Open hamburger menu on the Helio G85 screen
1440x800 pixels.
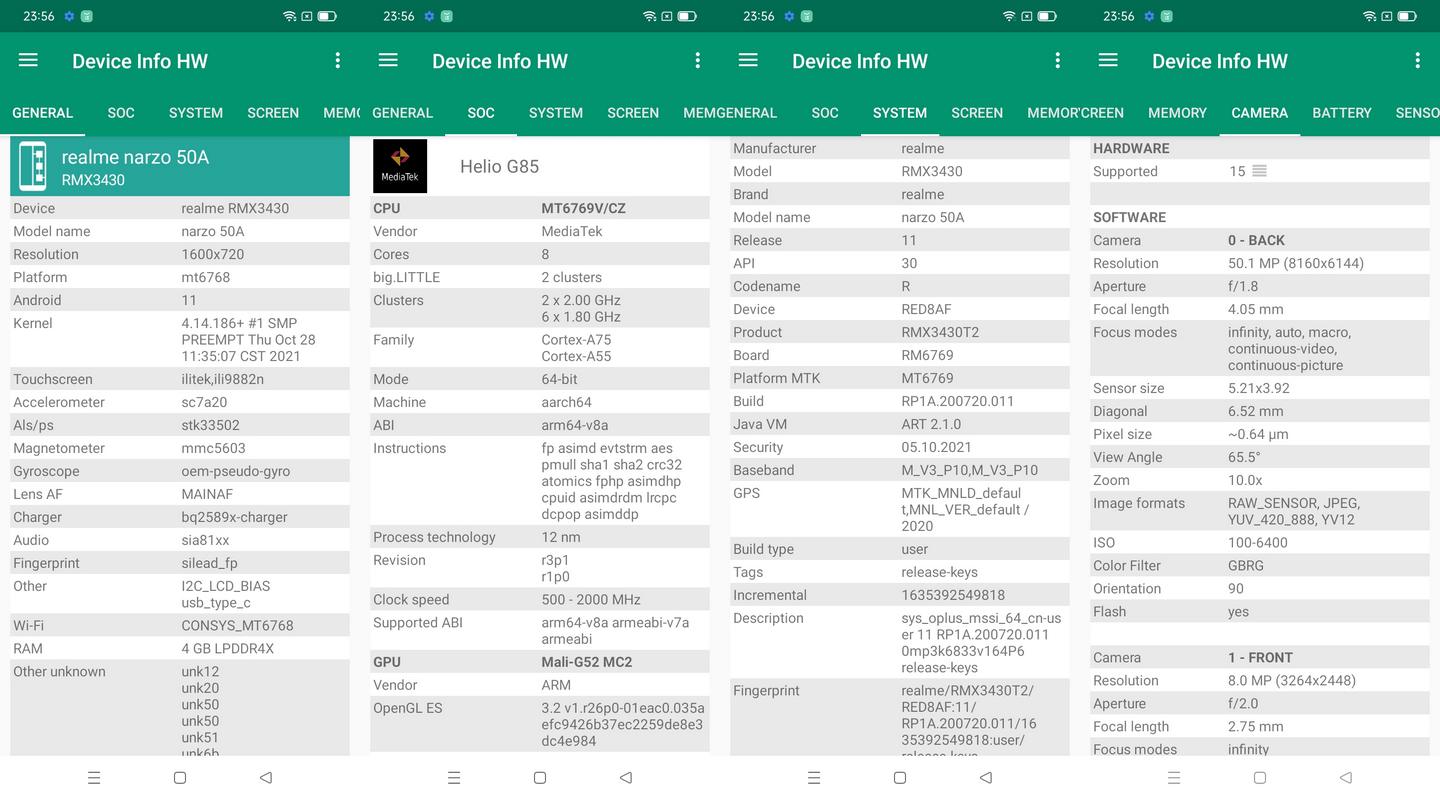[388, 60]
